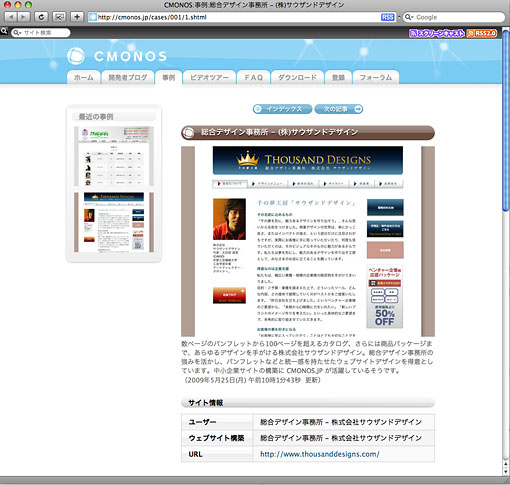The height and width of the screenshot is (485, 510).
Task: Select the URL in the address bar
Action: [x=152, y=17]
